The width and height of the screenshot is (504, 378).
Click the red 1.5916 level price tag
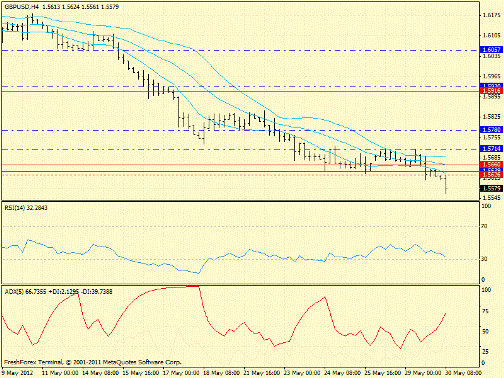tap(491, 91)
